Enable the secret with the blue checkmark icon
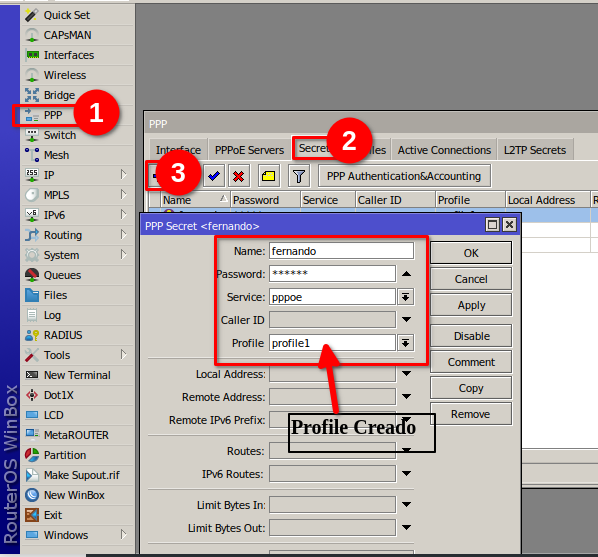Image resolution: width=598 pixels, height=557 pixels. pos(214,176)
